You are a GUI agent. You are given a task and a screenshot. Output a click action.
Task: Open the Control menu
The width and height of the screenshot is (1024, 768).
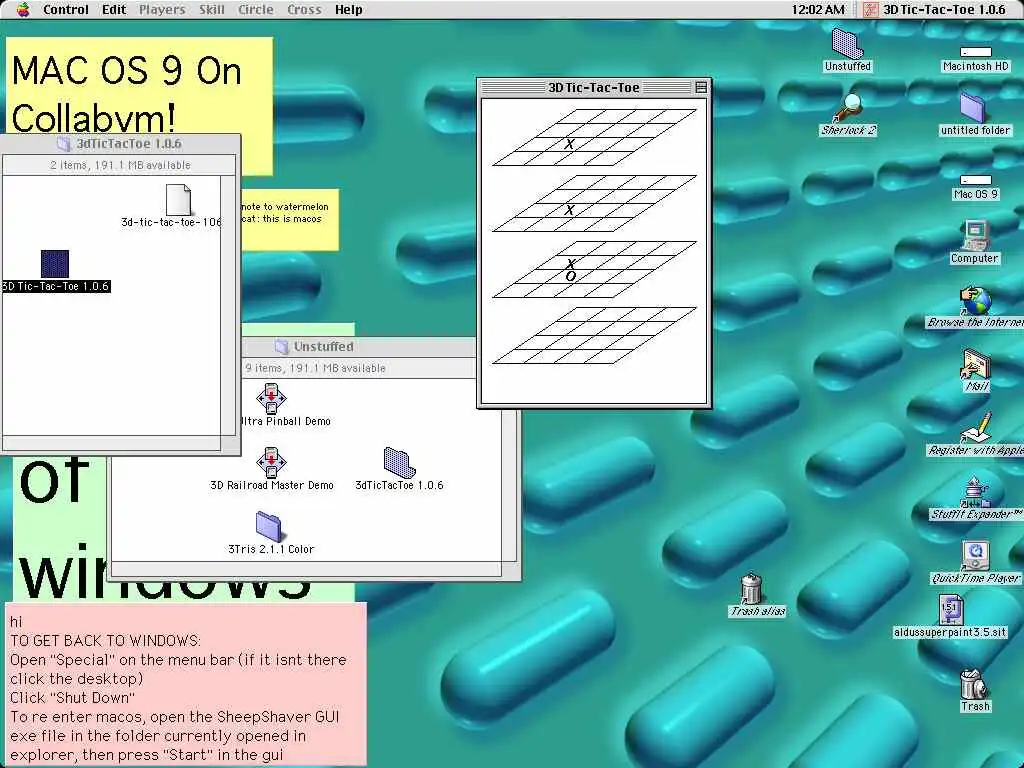coord(65,10)
